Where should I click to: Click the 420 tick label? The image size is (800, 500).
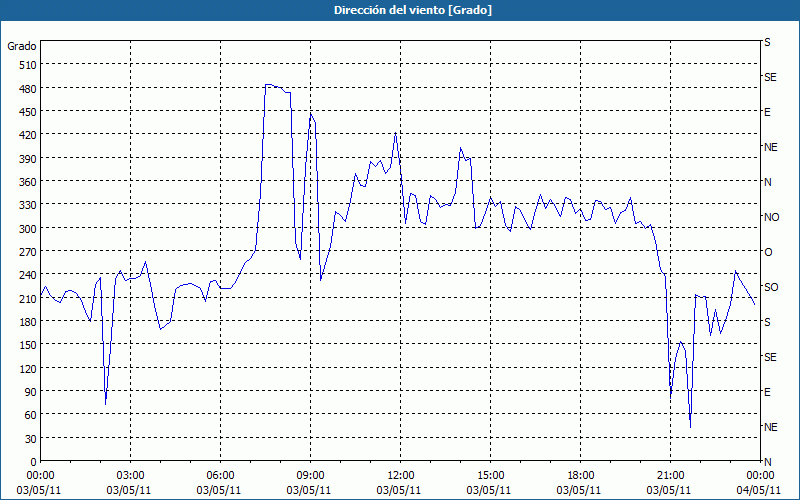click(28, 135)
